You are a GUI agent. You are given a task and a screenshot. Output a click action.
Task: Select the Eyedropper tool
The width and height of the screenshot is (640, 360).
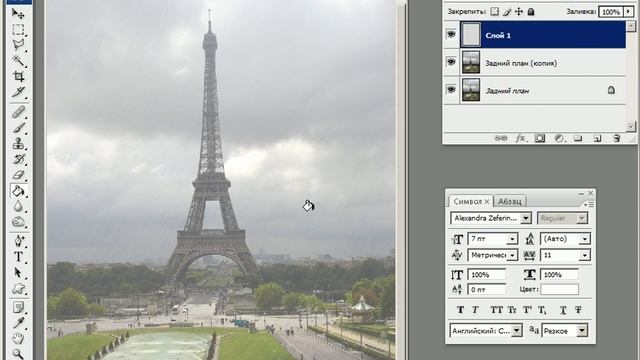(18, 323)
